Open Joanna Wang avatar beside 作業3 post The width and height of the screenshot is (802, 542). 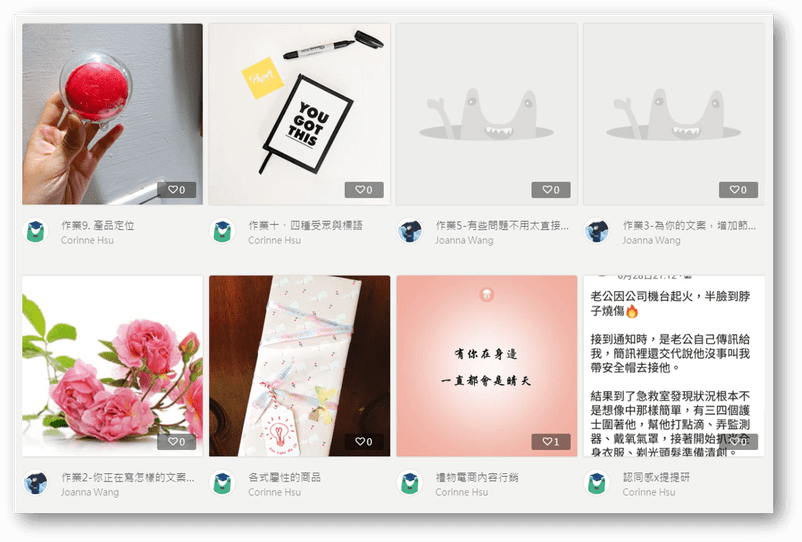[x=597, y=232]
